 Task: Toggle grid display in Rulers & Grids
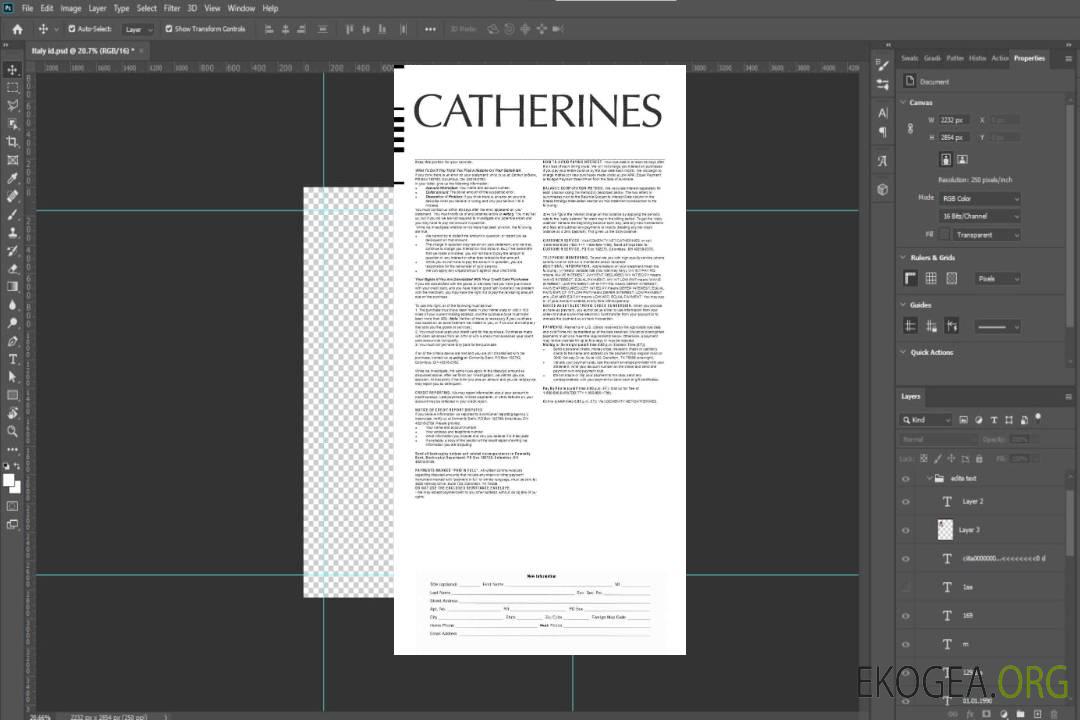point(931,278)
